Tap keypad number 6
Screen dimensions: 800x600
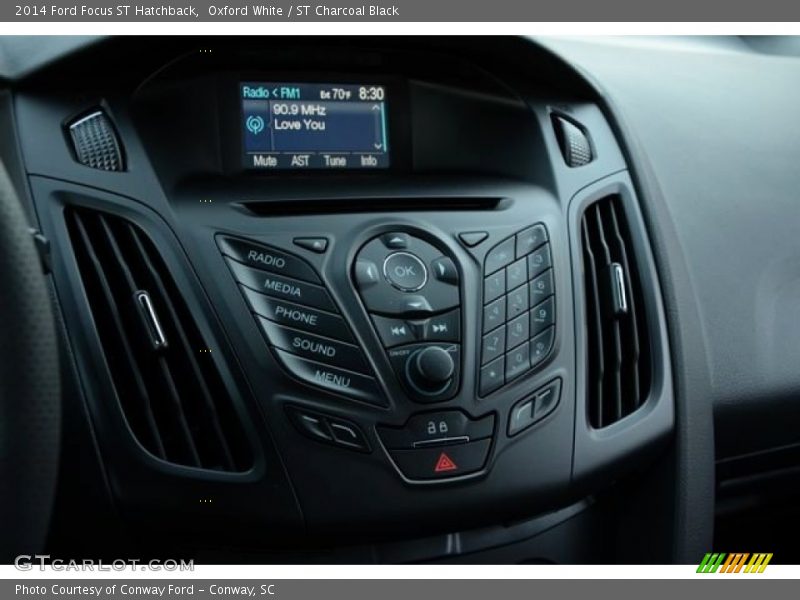(x=541, y=289)
